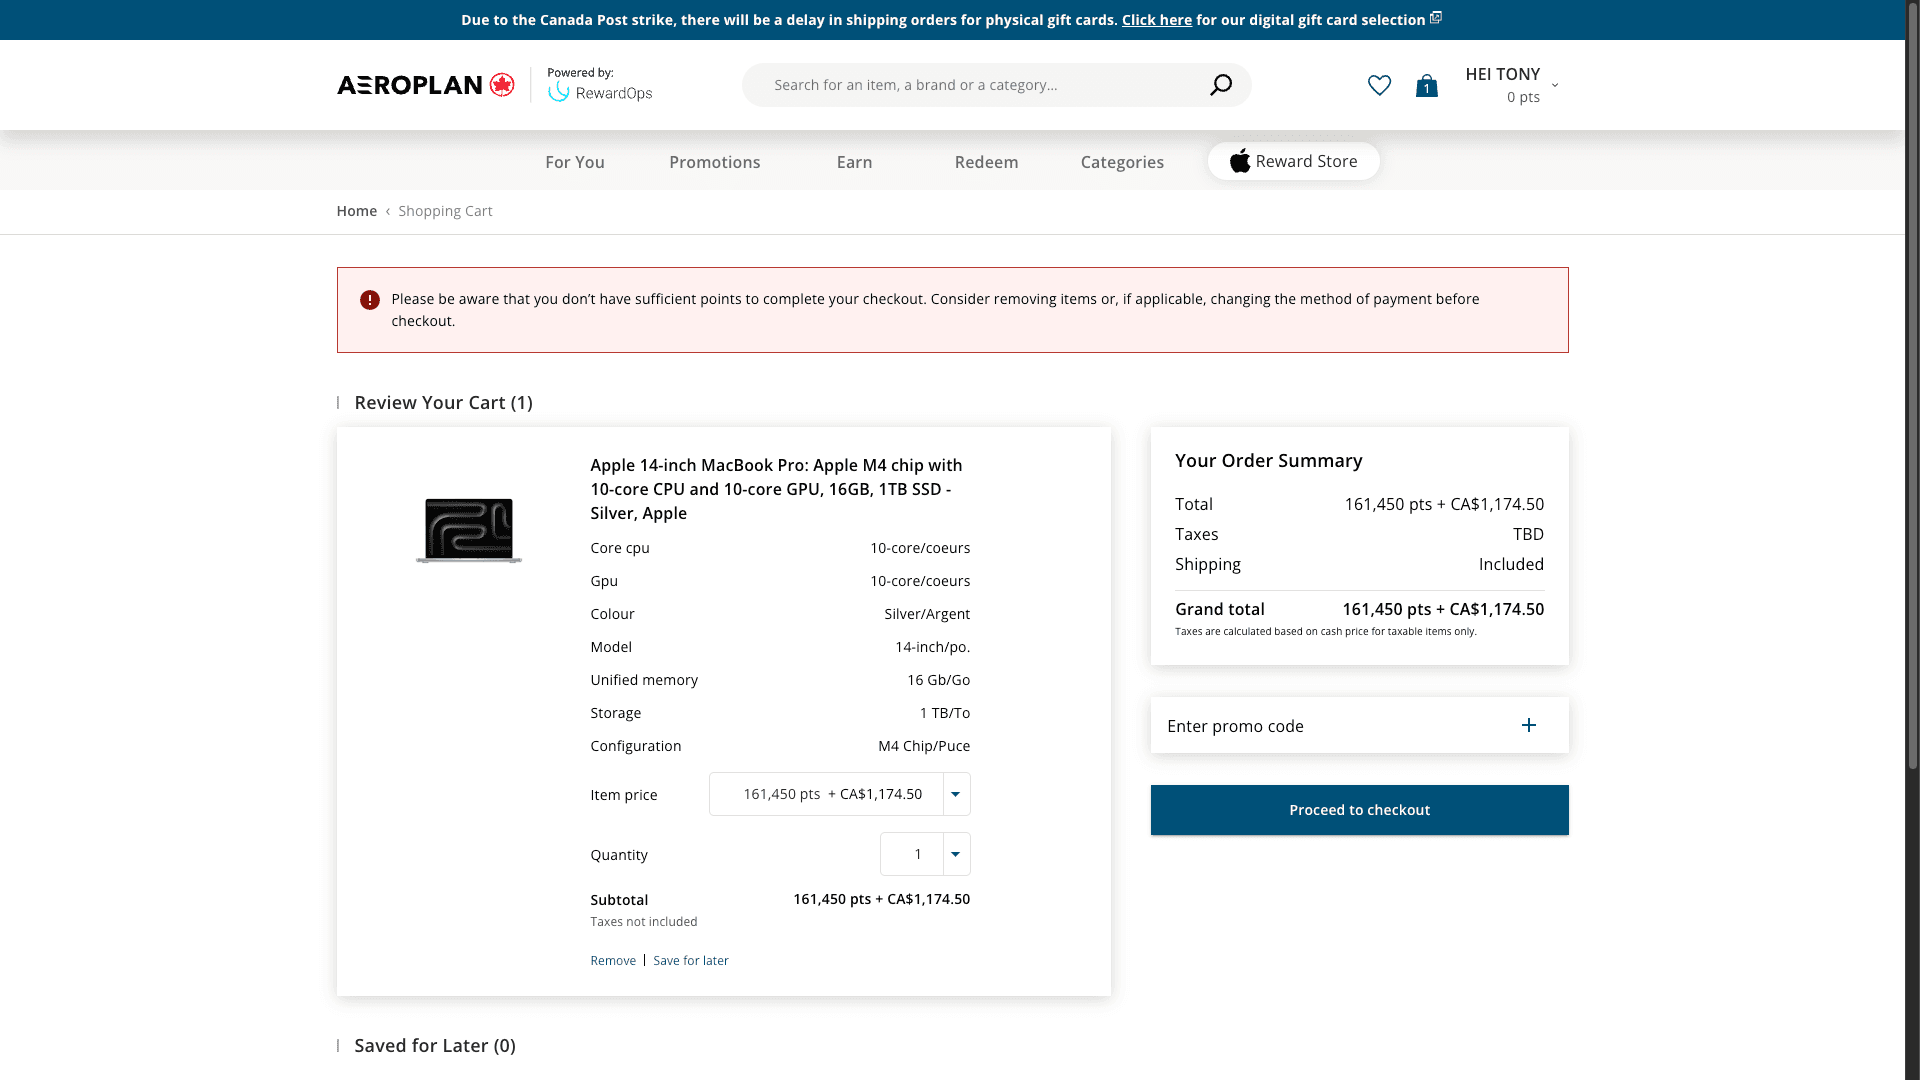Follow the Click here gift card link
Image resolution: width=1920 pixels, height=1080 pixels.
coord(1157,20)
